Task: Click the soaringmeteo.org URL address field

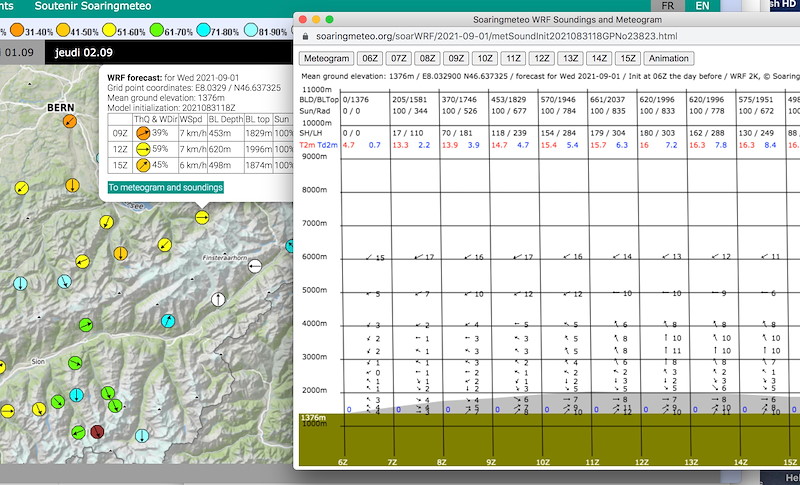Action: [x=496, y=36]
